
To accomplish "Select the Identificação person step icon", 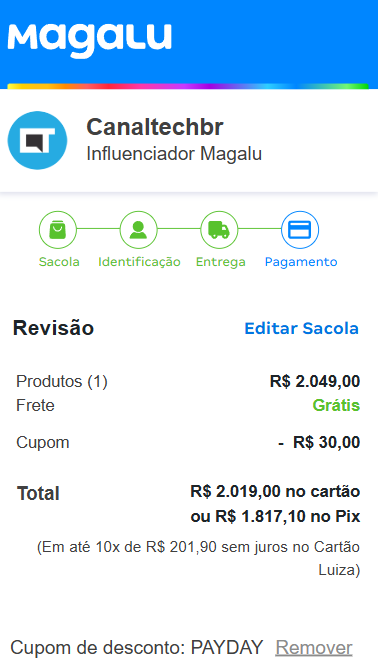I will pyautogui.click(x=138, y=230).
